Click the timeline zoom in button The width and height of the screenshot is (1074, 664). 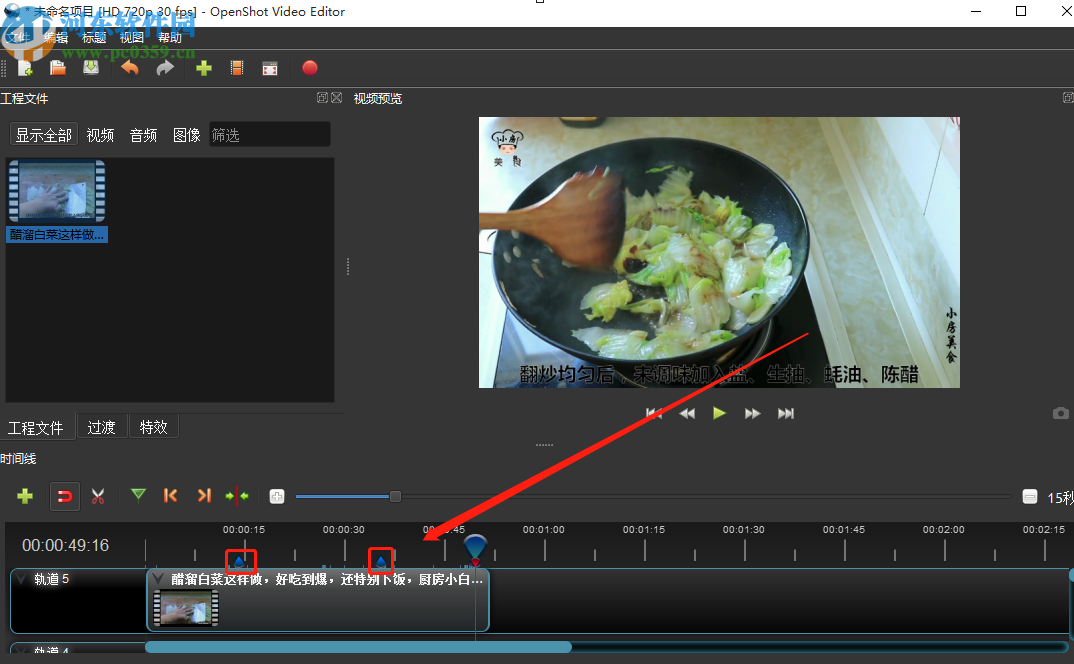[x=277, y=496]
